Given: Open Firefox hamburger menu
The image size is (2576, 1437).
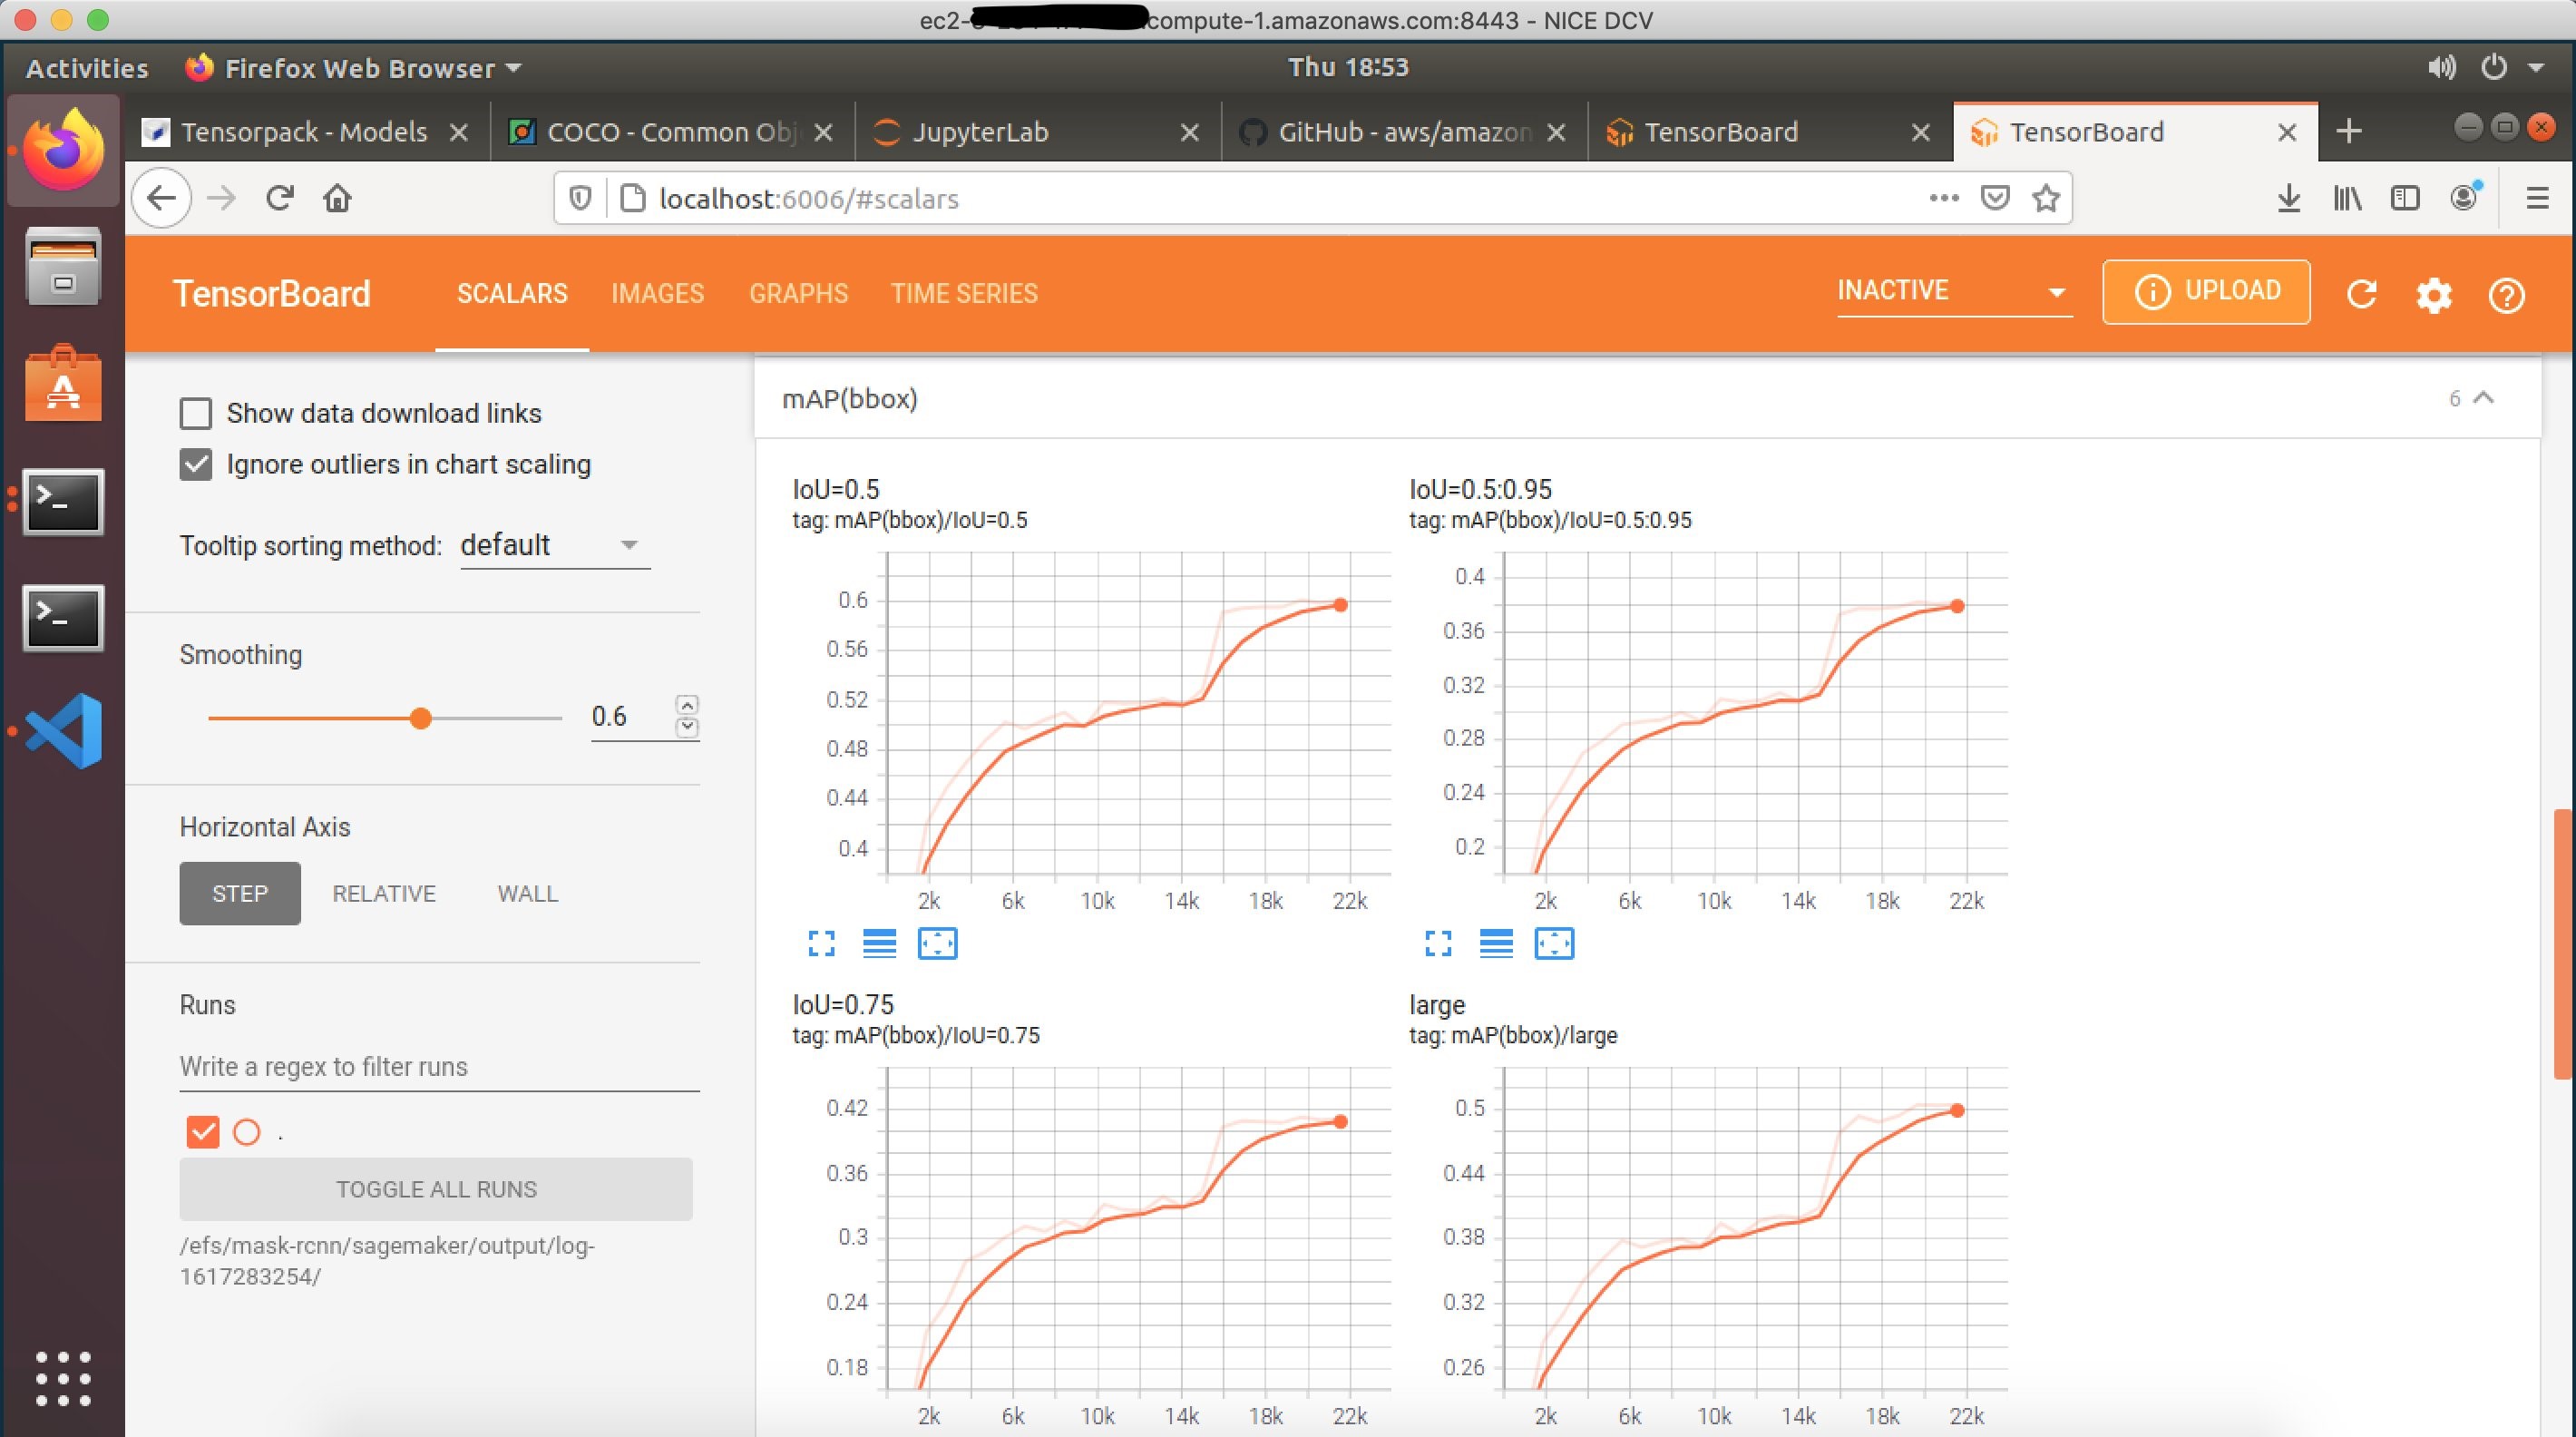Looking at the screenshot, I should [2537, 198].
